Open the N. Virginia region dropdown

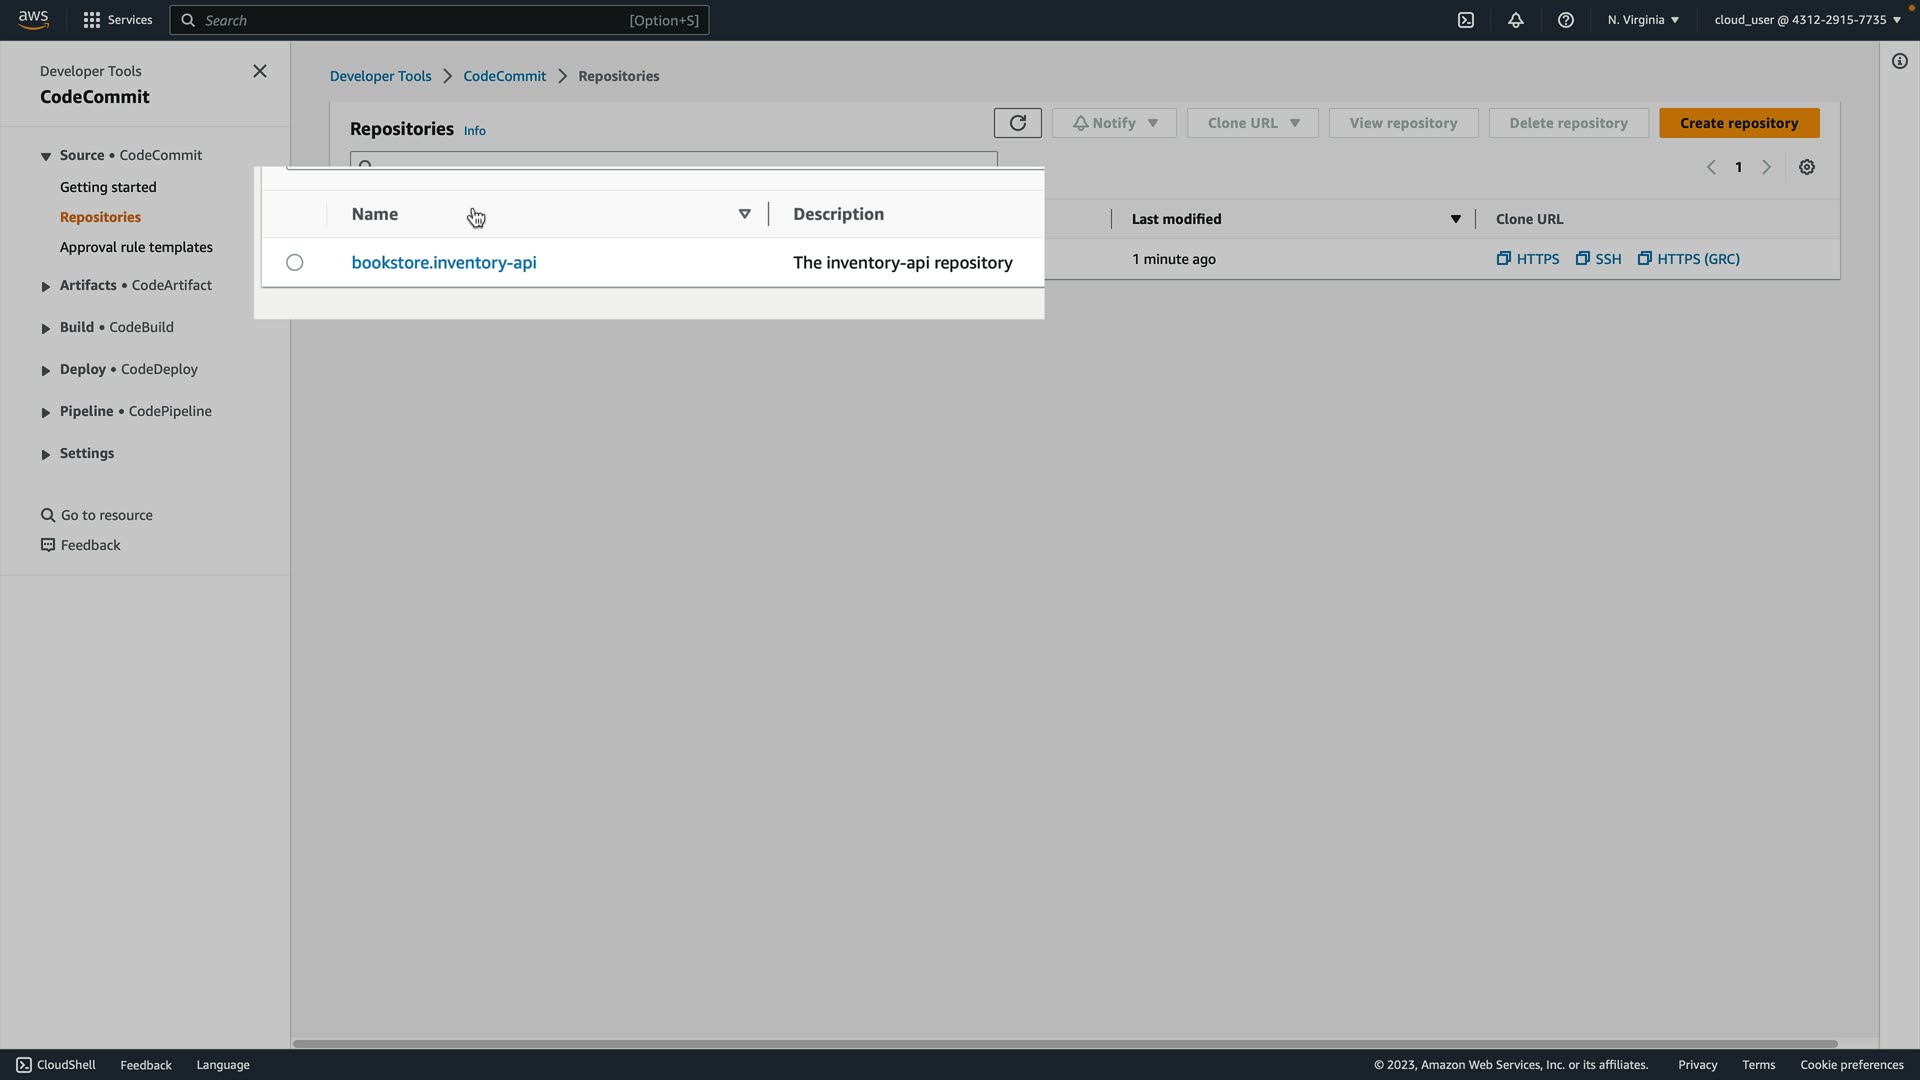point(1643,20)
